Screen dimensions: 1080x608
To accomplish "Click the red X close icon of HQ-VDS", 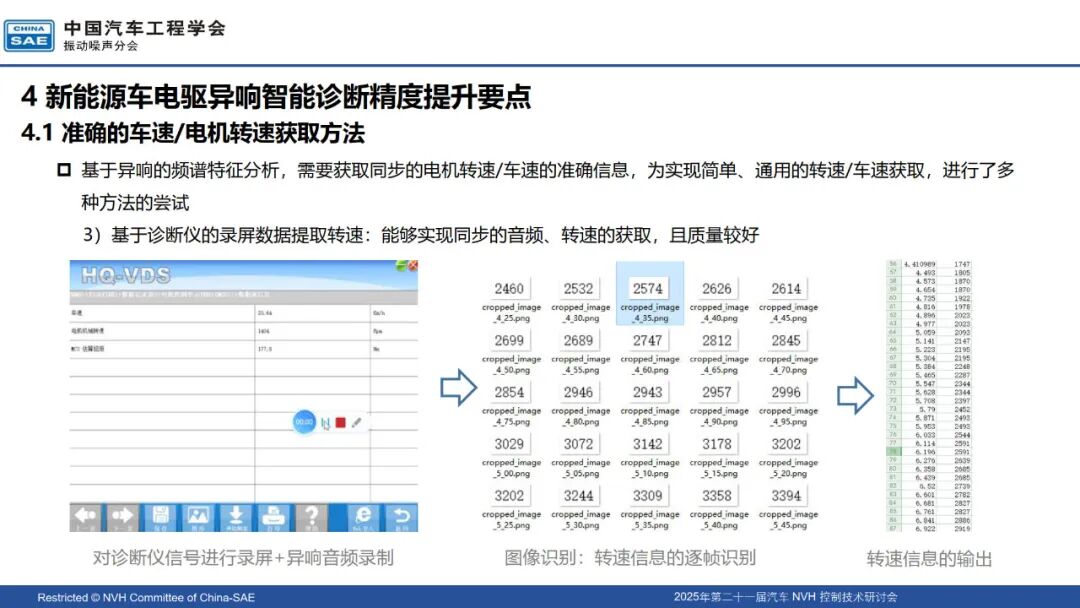I will [413, 265].
